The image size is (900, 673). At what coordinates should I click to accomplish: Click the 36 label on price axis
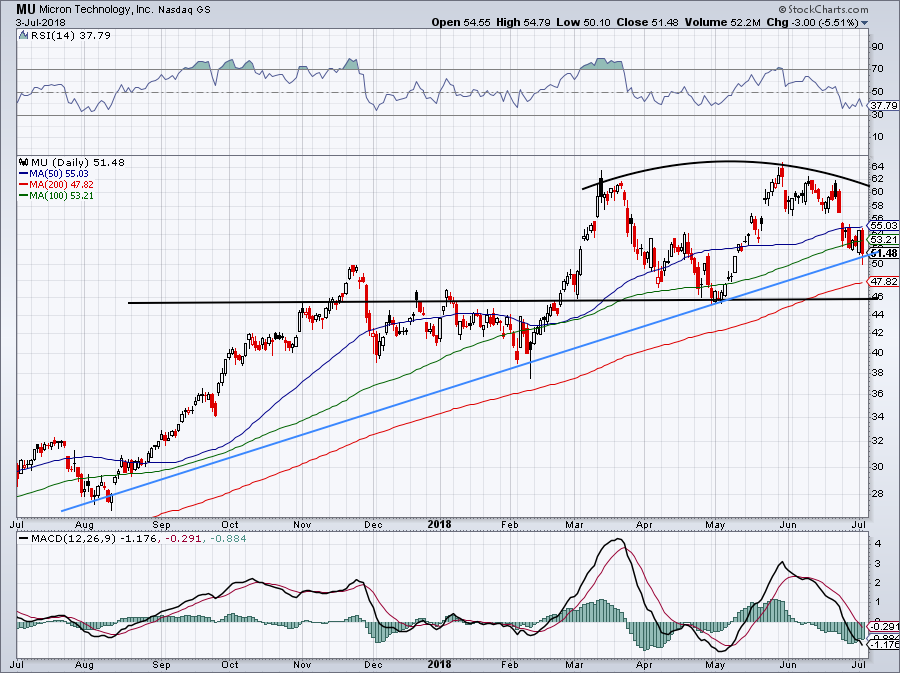[877, 394]
